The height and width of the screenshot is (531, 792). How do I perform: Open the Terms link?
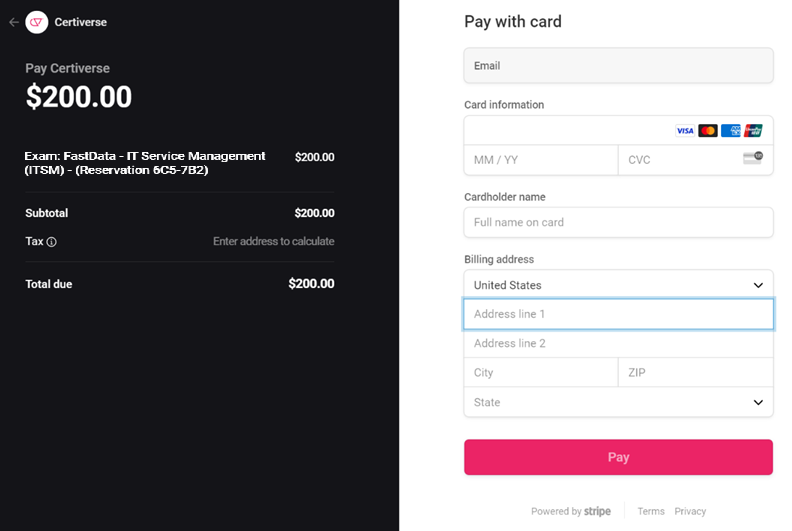click(x=651, y=511)
